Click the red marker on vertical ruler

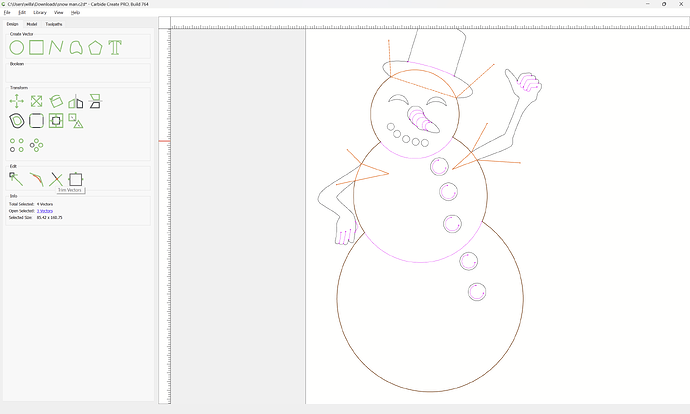coord(164,141)
